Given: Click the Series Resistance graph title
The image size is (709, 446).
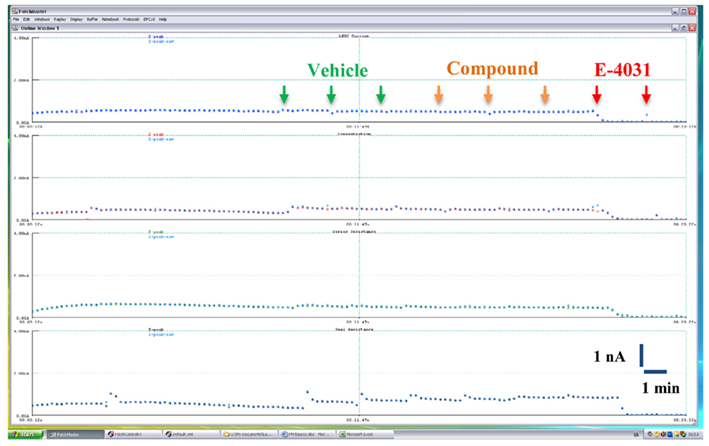Looking at the screenshot, I should pyautogui.click(x=354, y=232).
